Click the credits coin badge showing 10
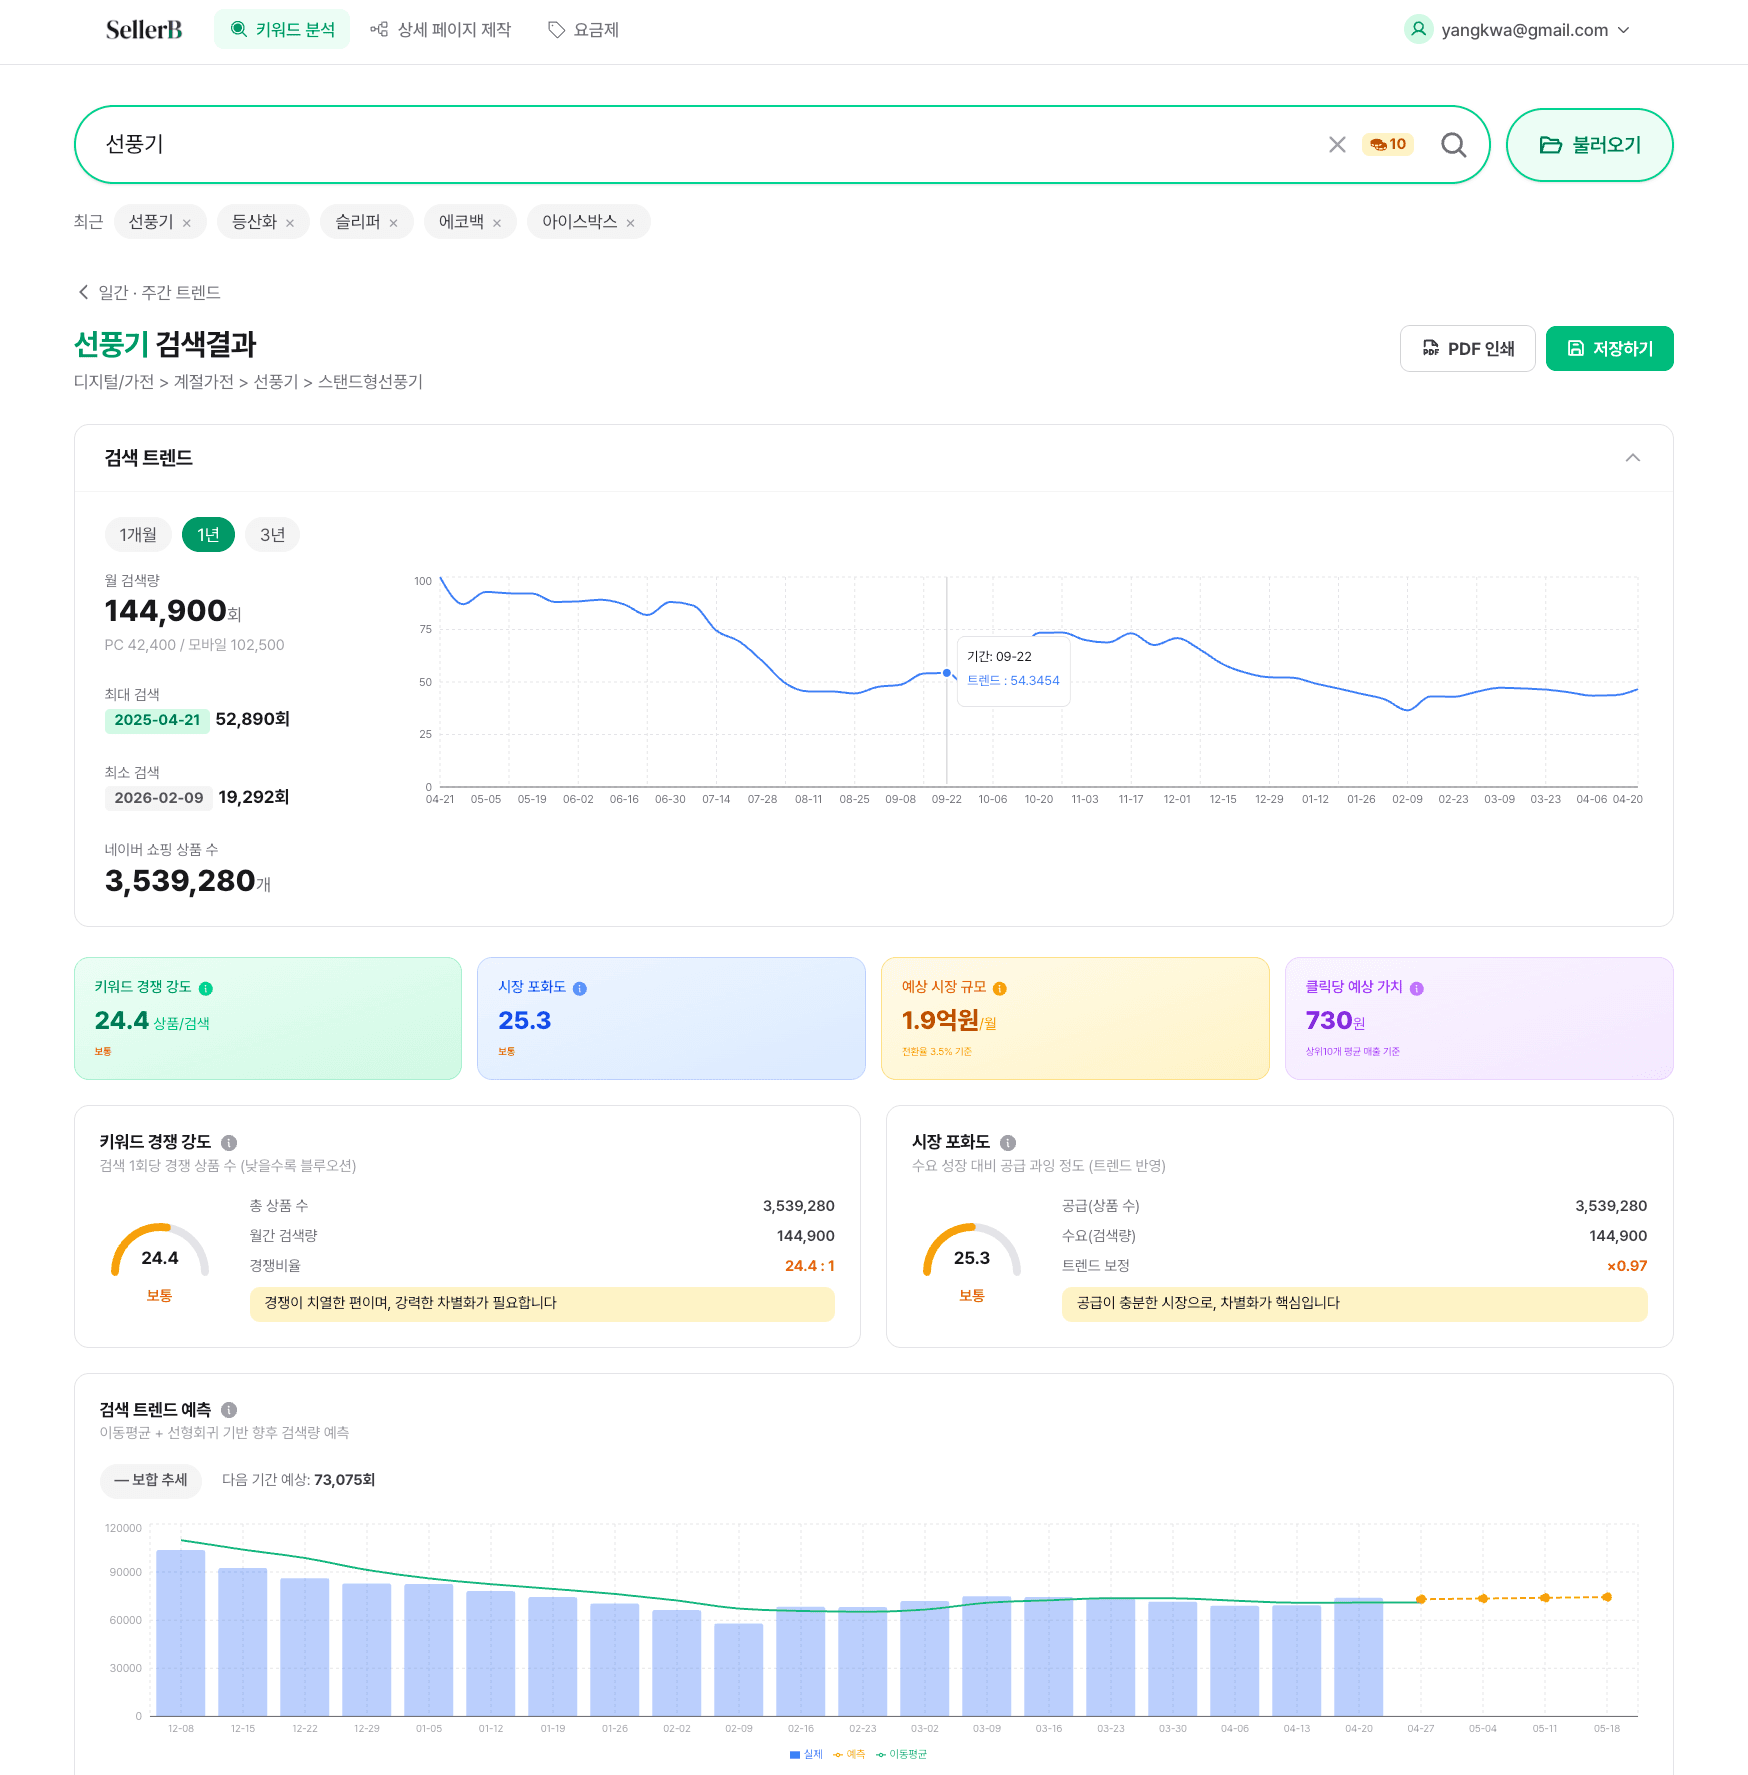Image resolution: width=1748 pixels, height=1775 pixels. (x=1388, y=144)
